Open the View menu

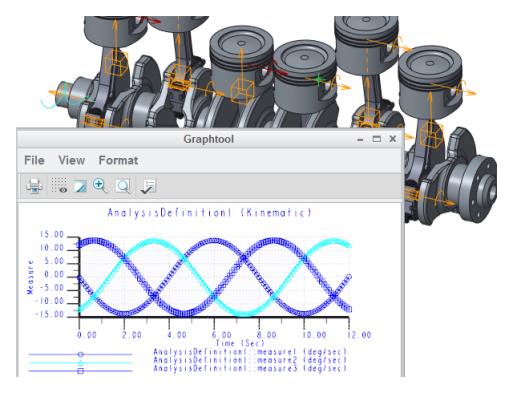(x=71, y=160)
